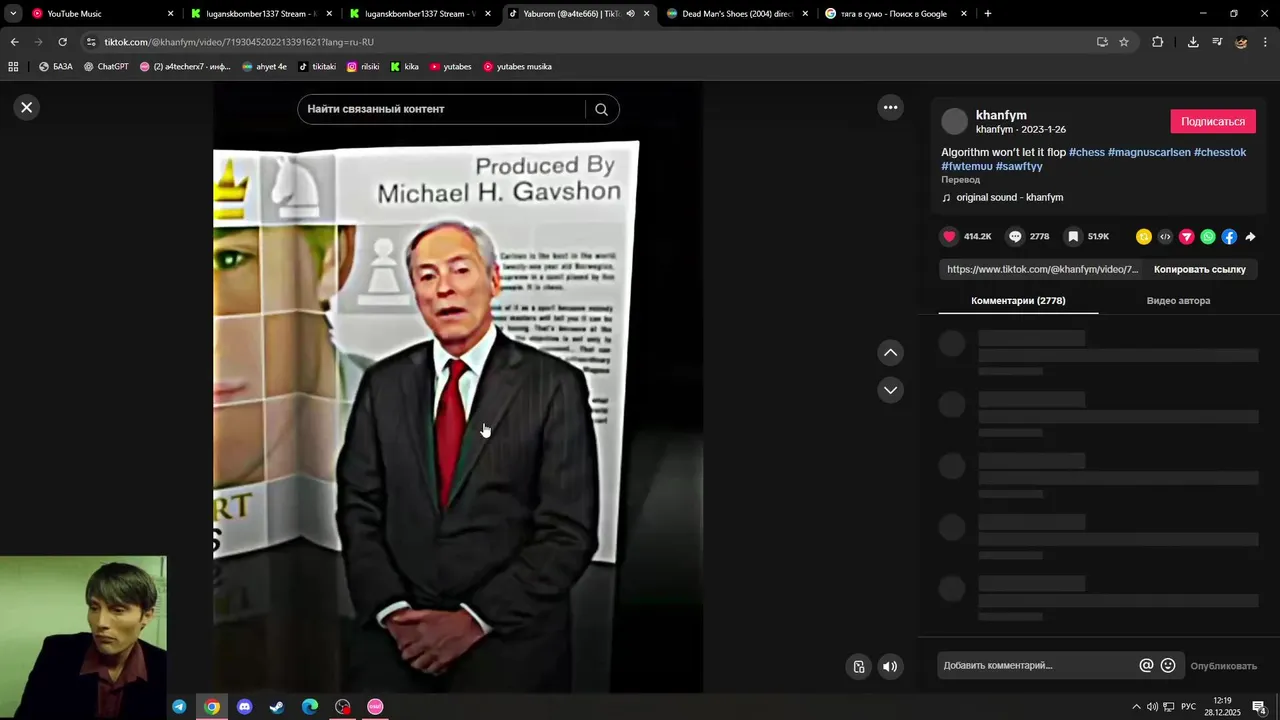
Task: Open original sound - khanfym link
Action: 1009,197
